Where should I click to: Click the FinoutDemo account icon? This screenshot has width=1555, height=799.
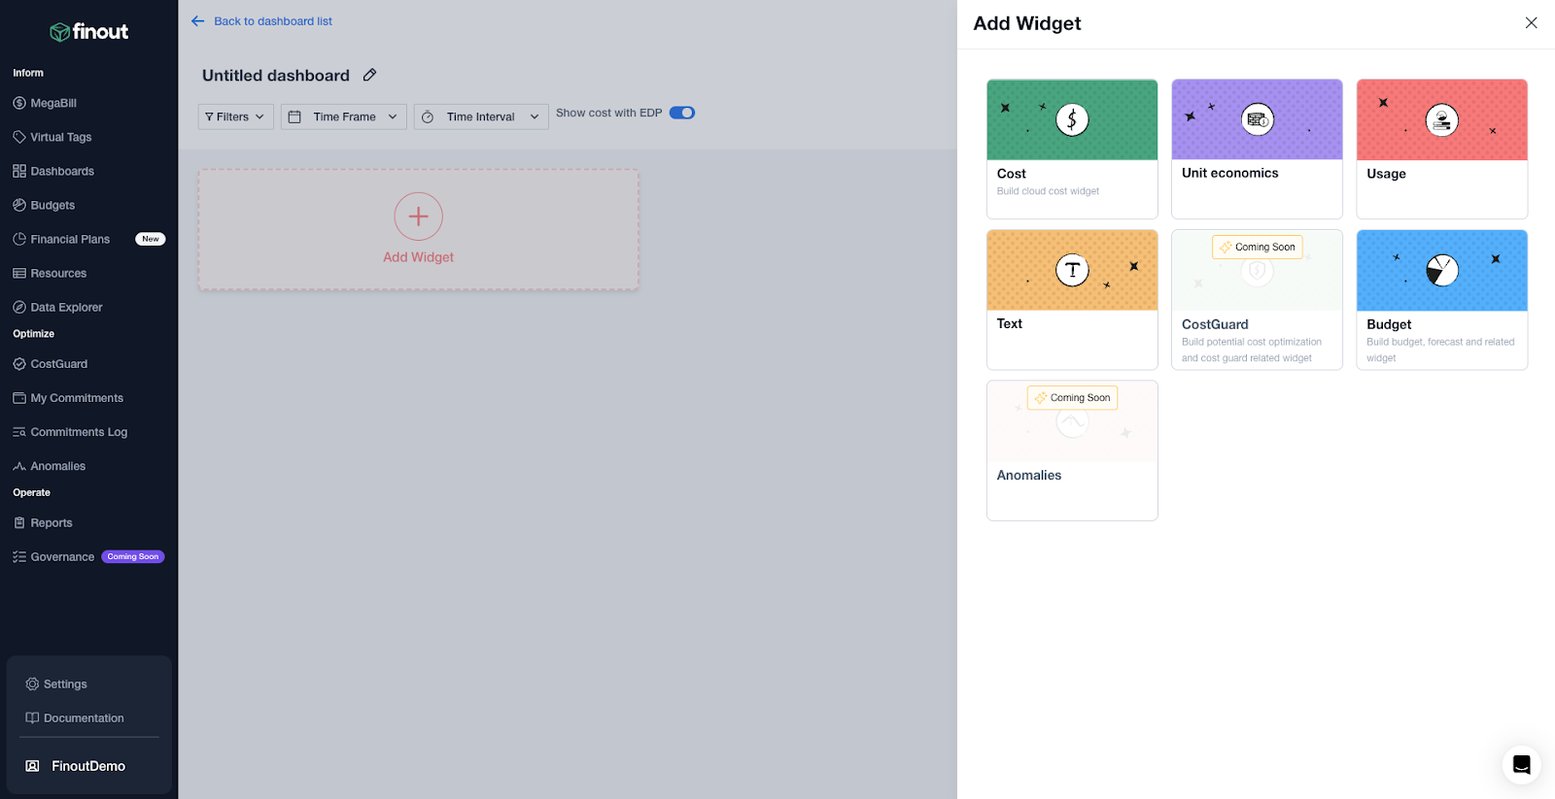32,766
